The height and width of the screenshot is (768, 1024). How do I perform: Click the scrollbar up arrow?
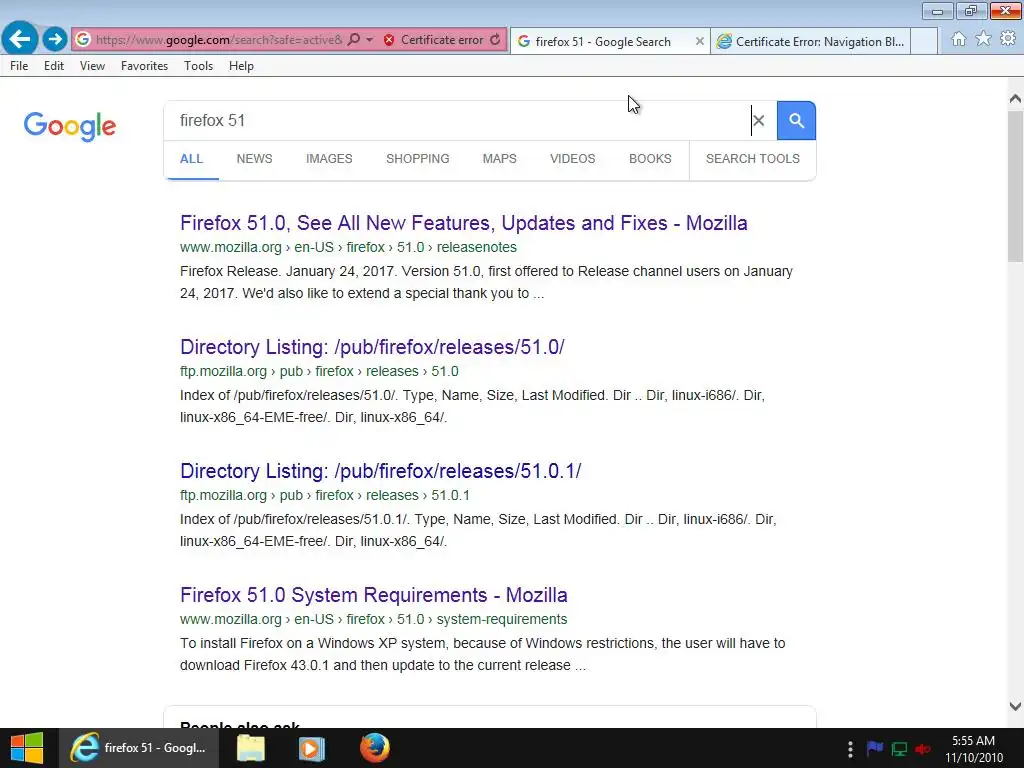(x=1015, y=99)
